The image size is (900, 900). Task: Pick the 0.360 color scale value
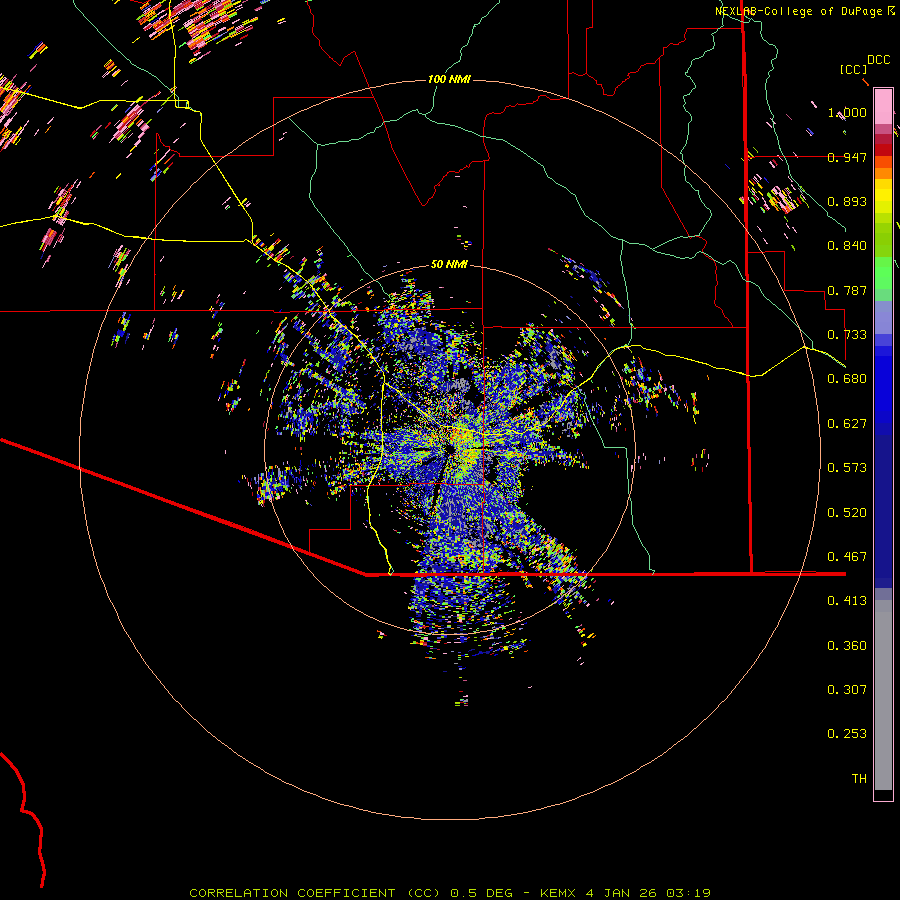pyautogui.click(x=847, y=646)
